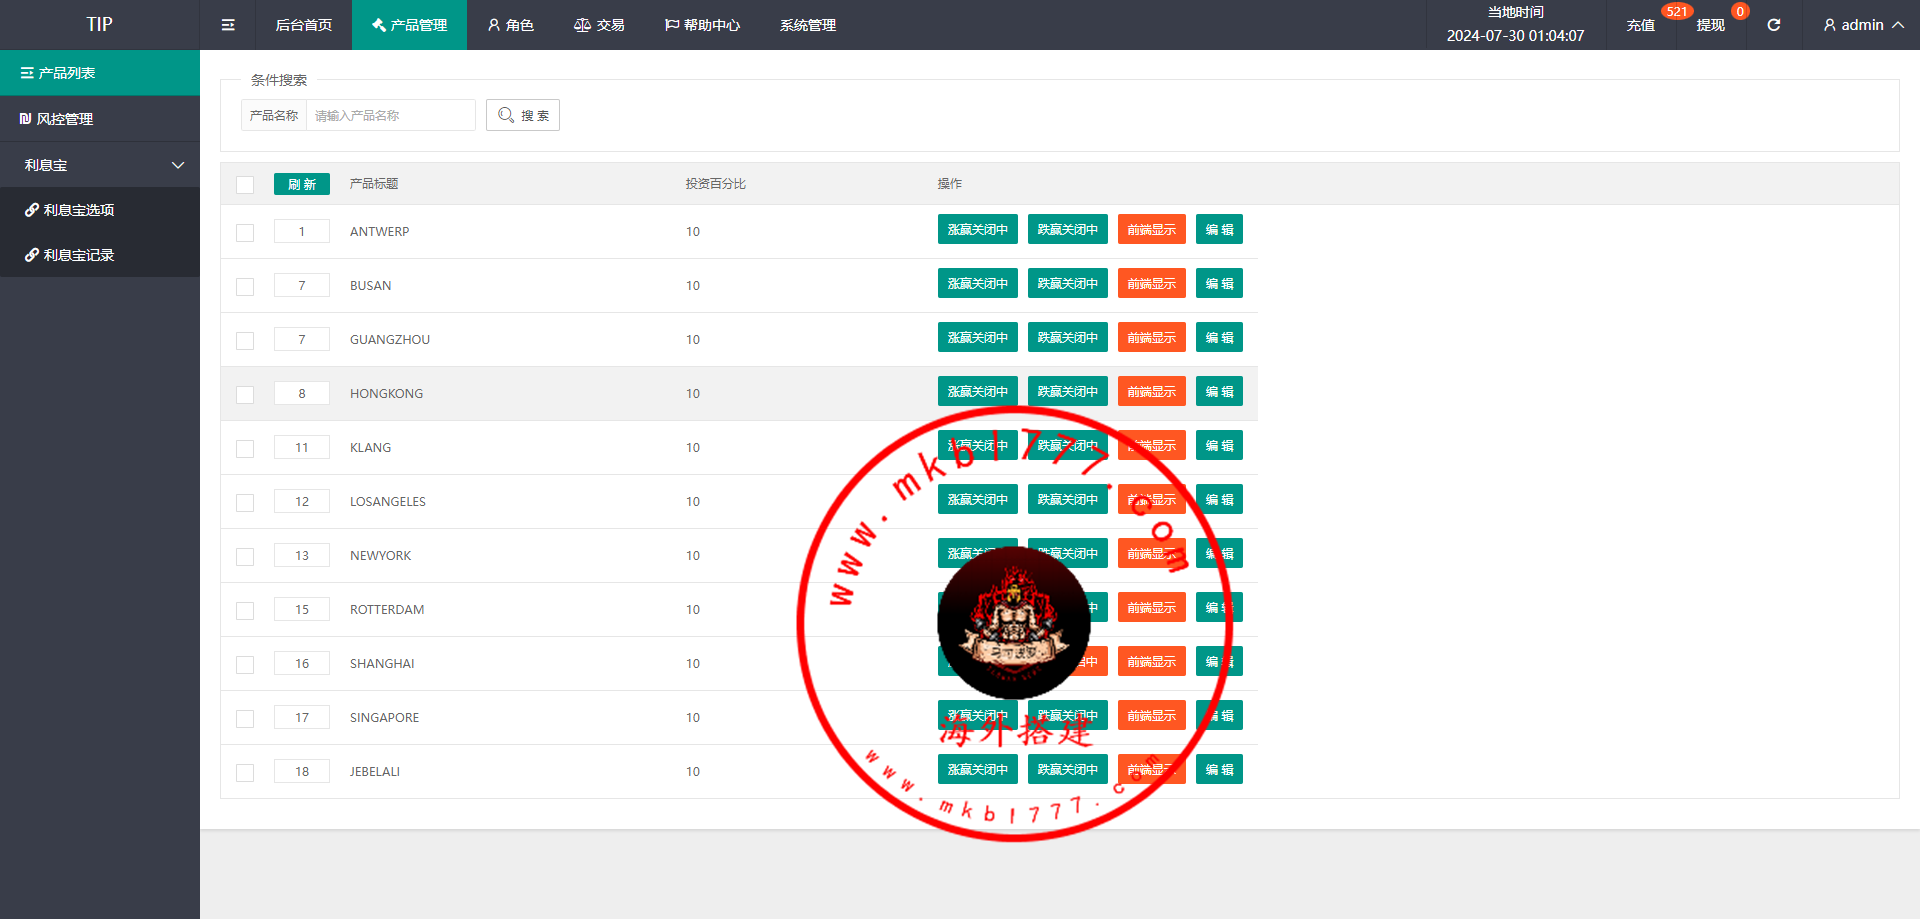Open 风控管理 in sidebar

pos(100,119)
